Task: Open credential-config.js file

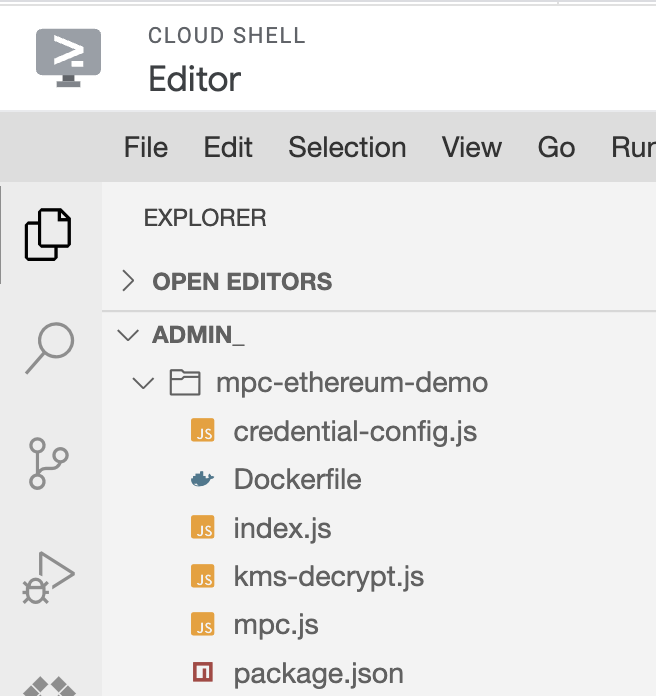Action: point(355,431)
